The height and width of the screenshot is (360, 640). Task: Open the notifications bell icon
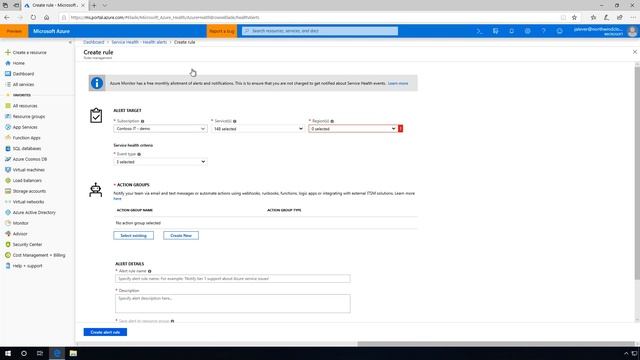511,31
